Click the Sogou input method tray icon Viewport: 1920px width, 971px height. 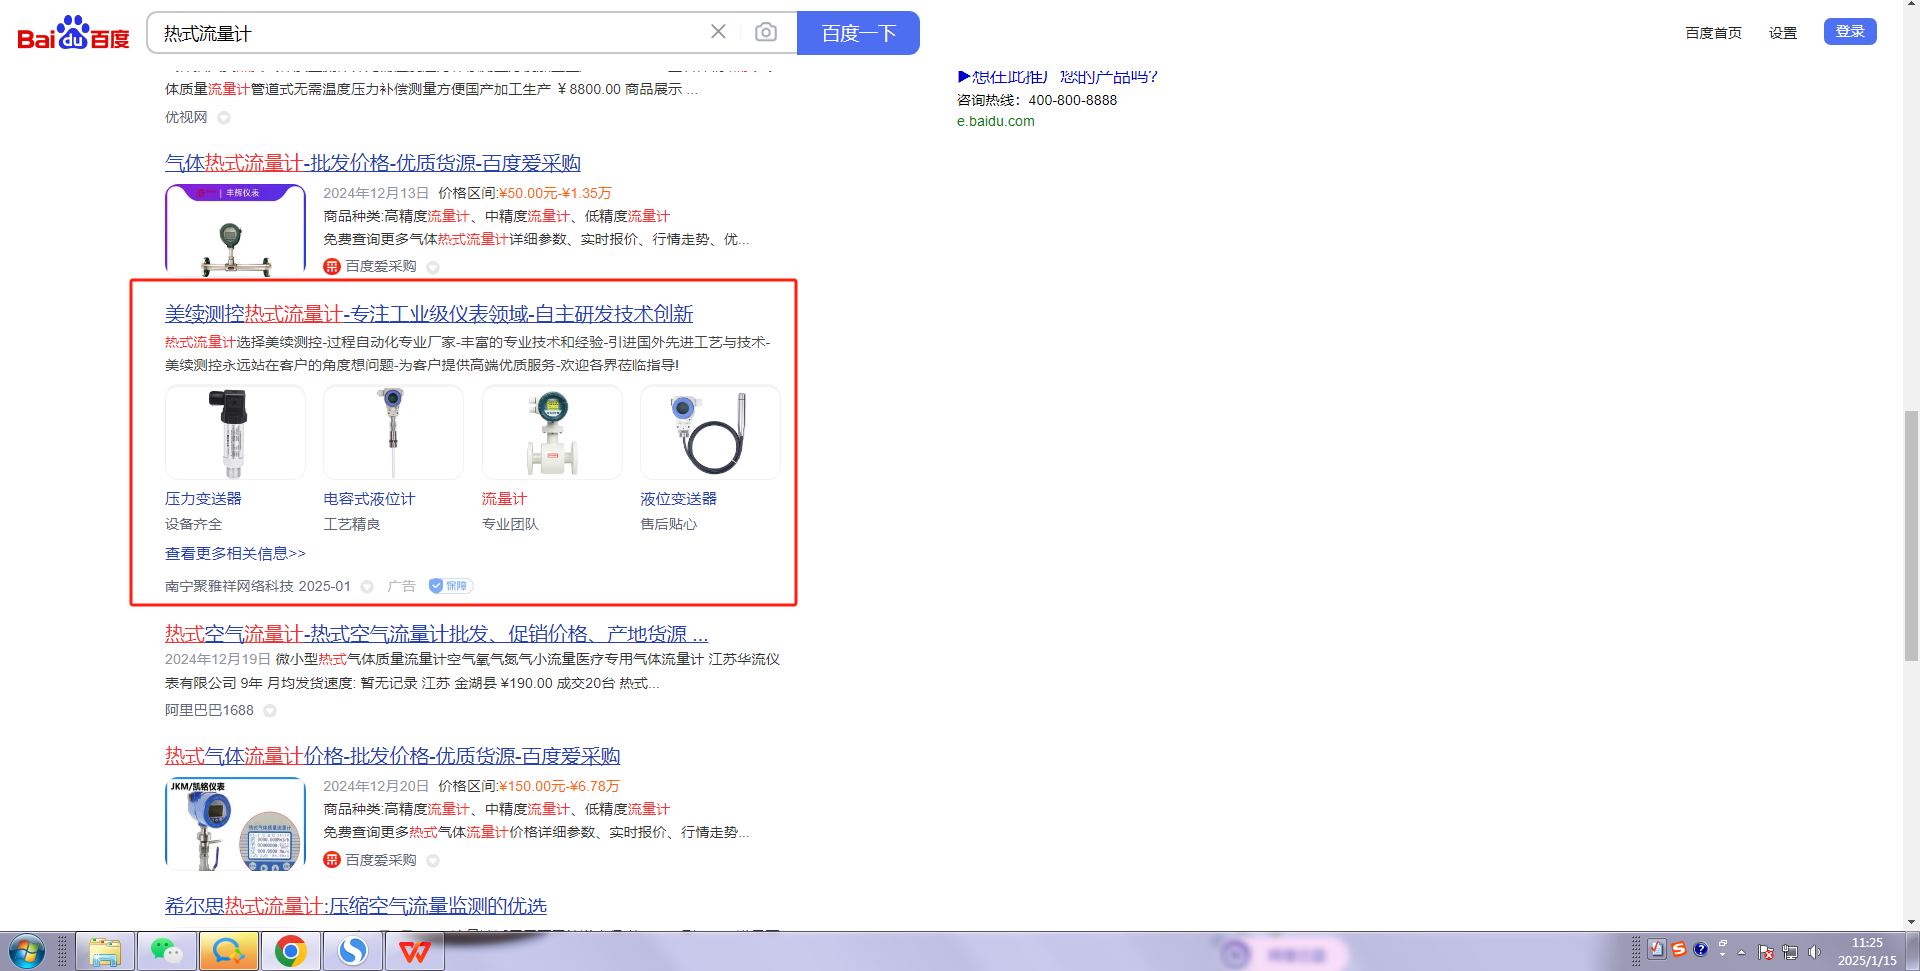point(1679,949)
